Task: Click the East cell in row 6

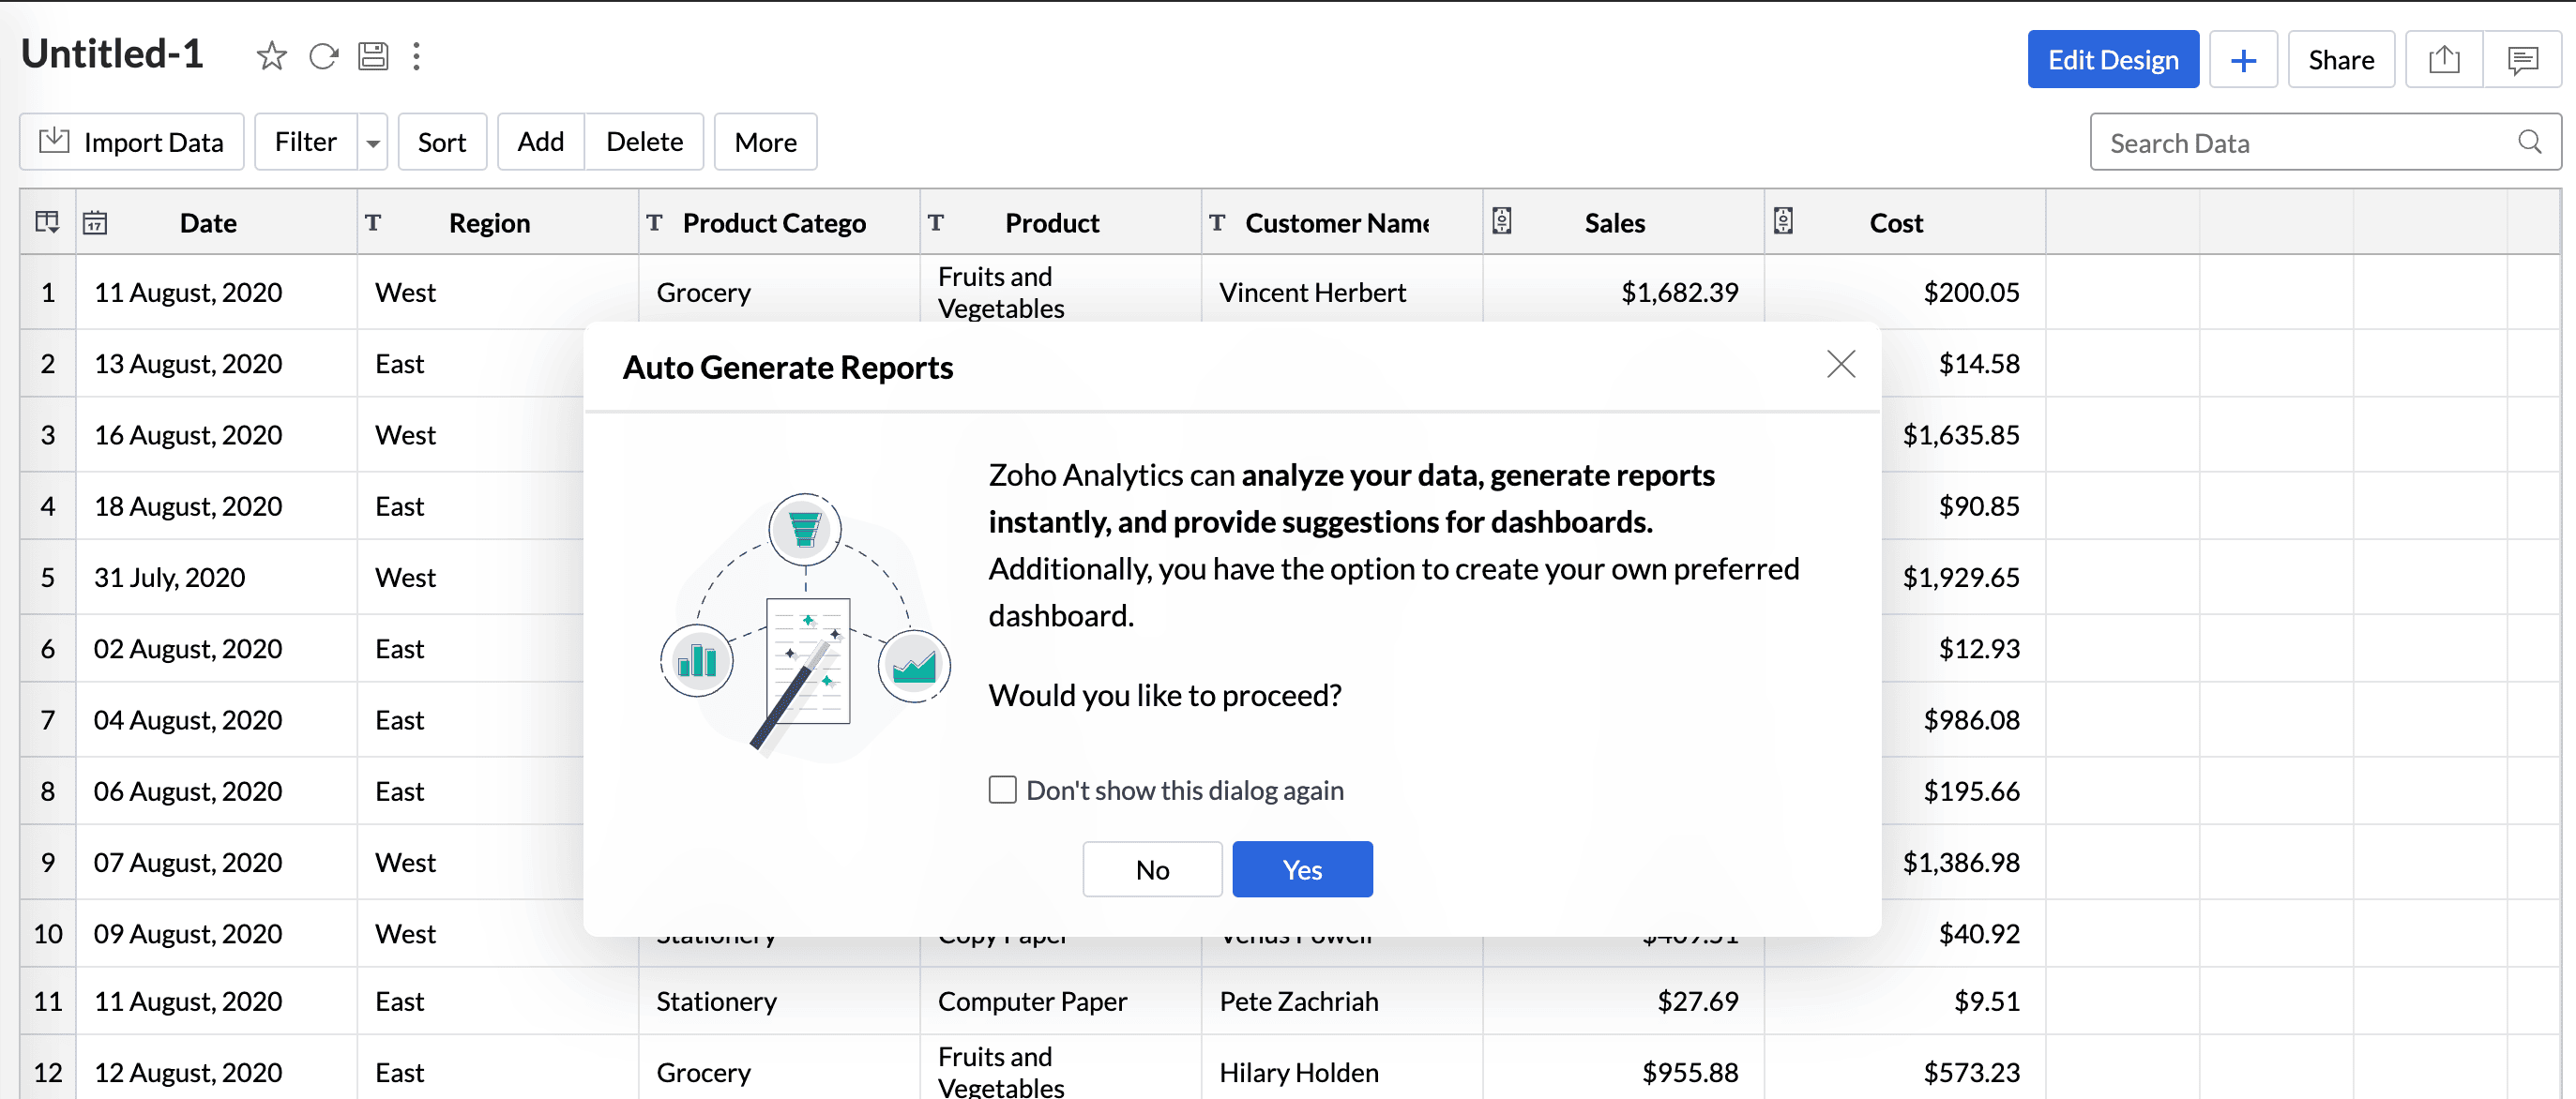Action: (470, 648)
